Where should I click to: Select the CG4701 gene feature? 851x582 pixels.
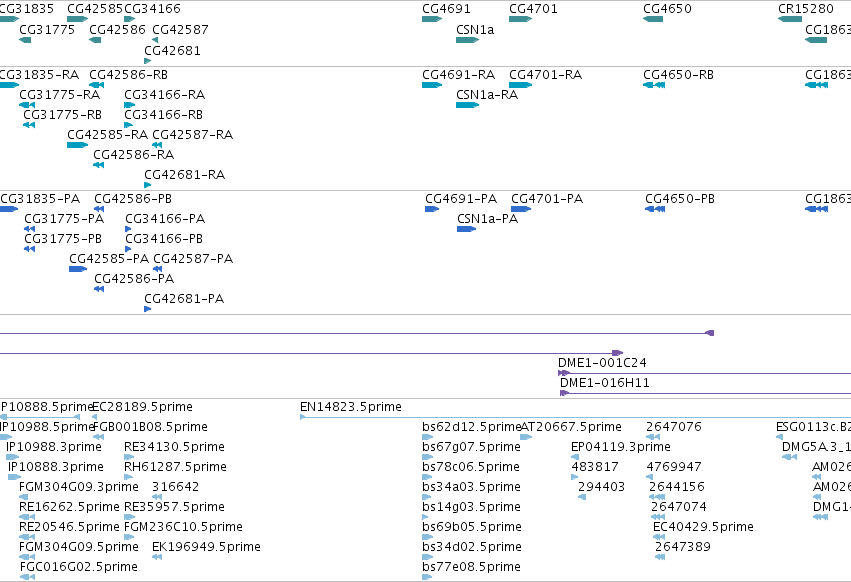pos(520,19)
